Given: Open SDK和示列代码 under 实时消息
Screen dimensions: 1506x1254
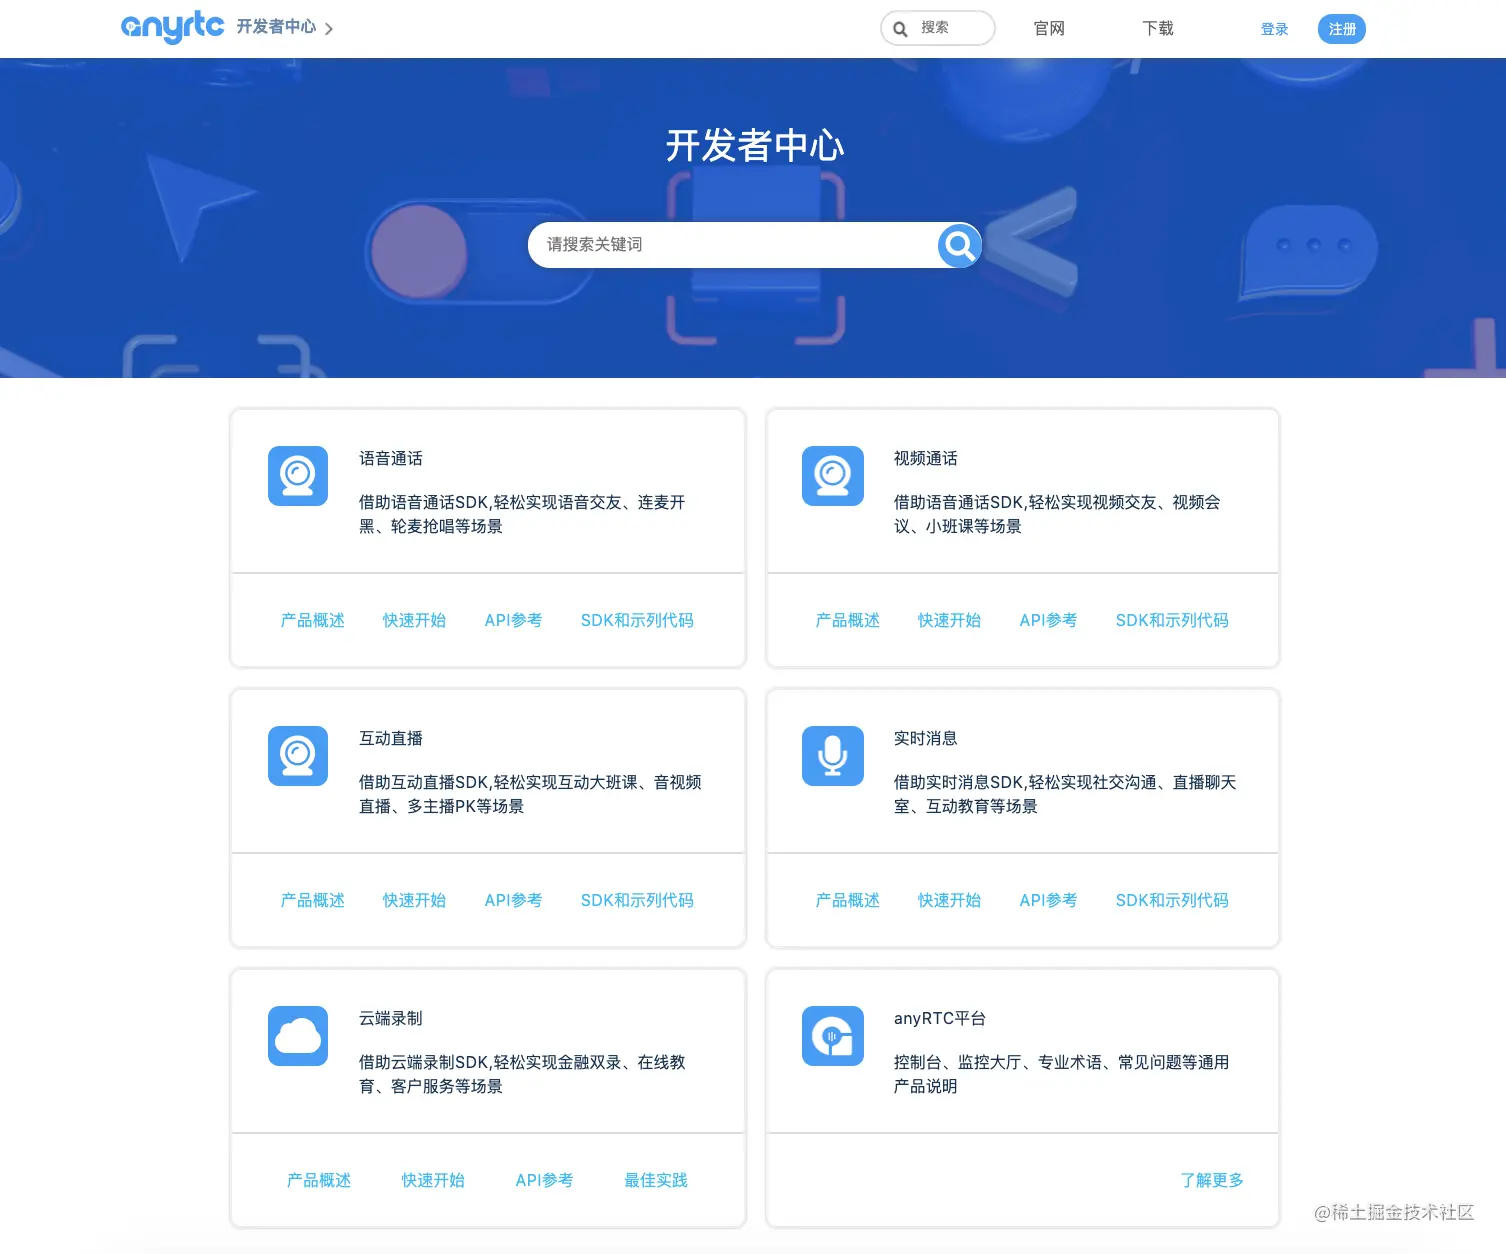Looking at the screenshot, I should (x=1172, y=900).
